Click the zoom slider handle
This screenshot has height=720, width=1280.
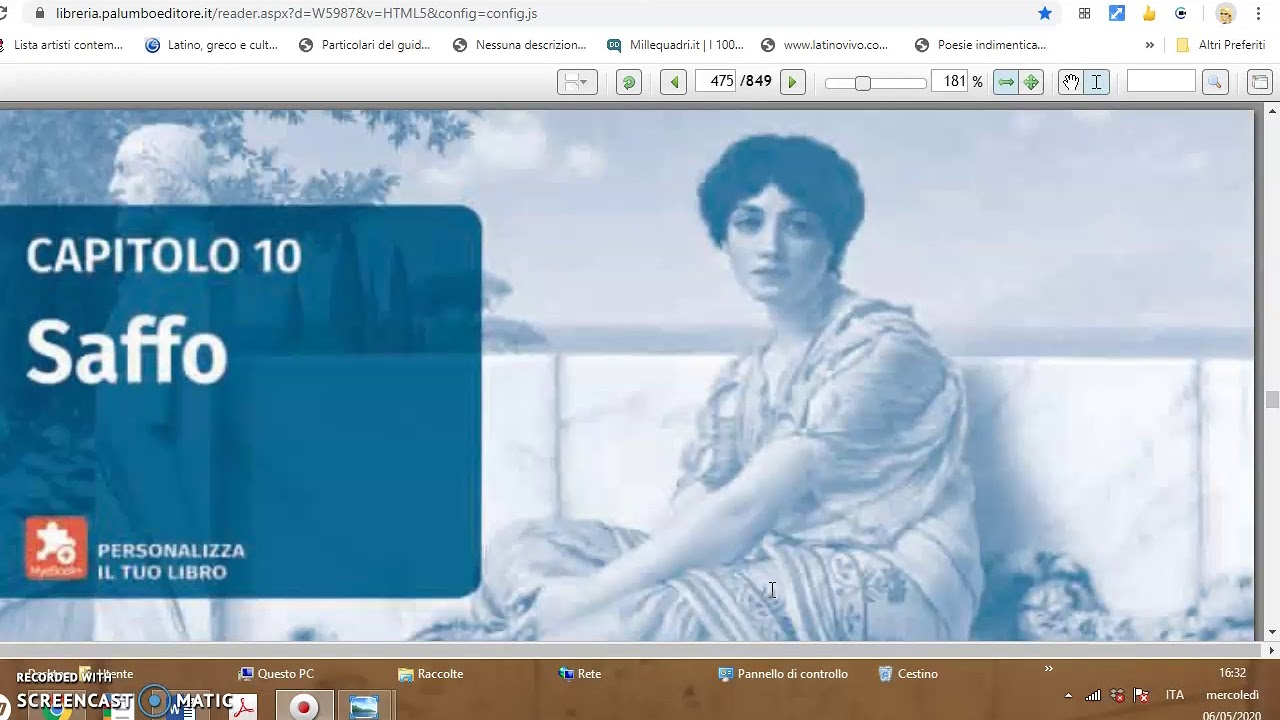click(x=862, y=83)
